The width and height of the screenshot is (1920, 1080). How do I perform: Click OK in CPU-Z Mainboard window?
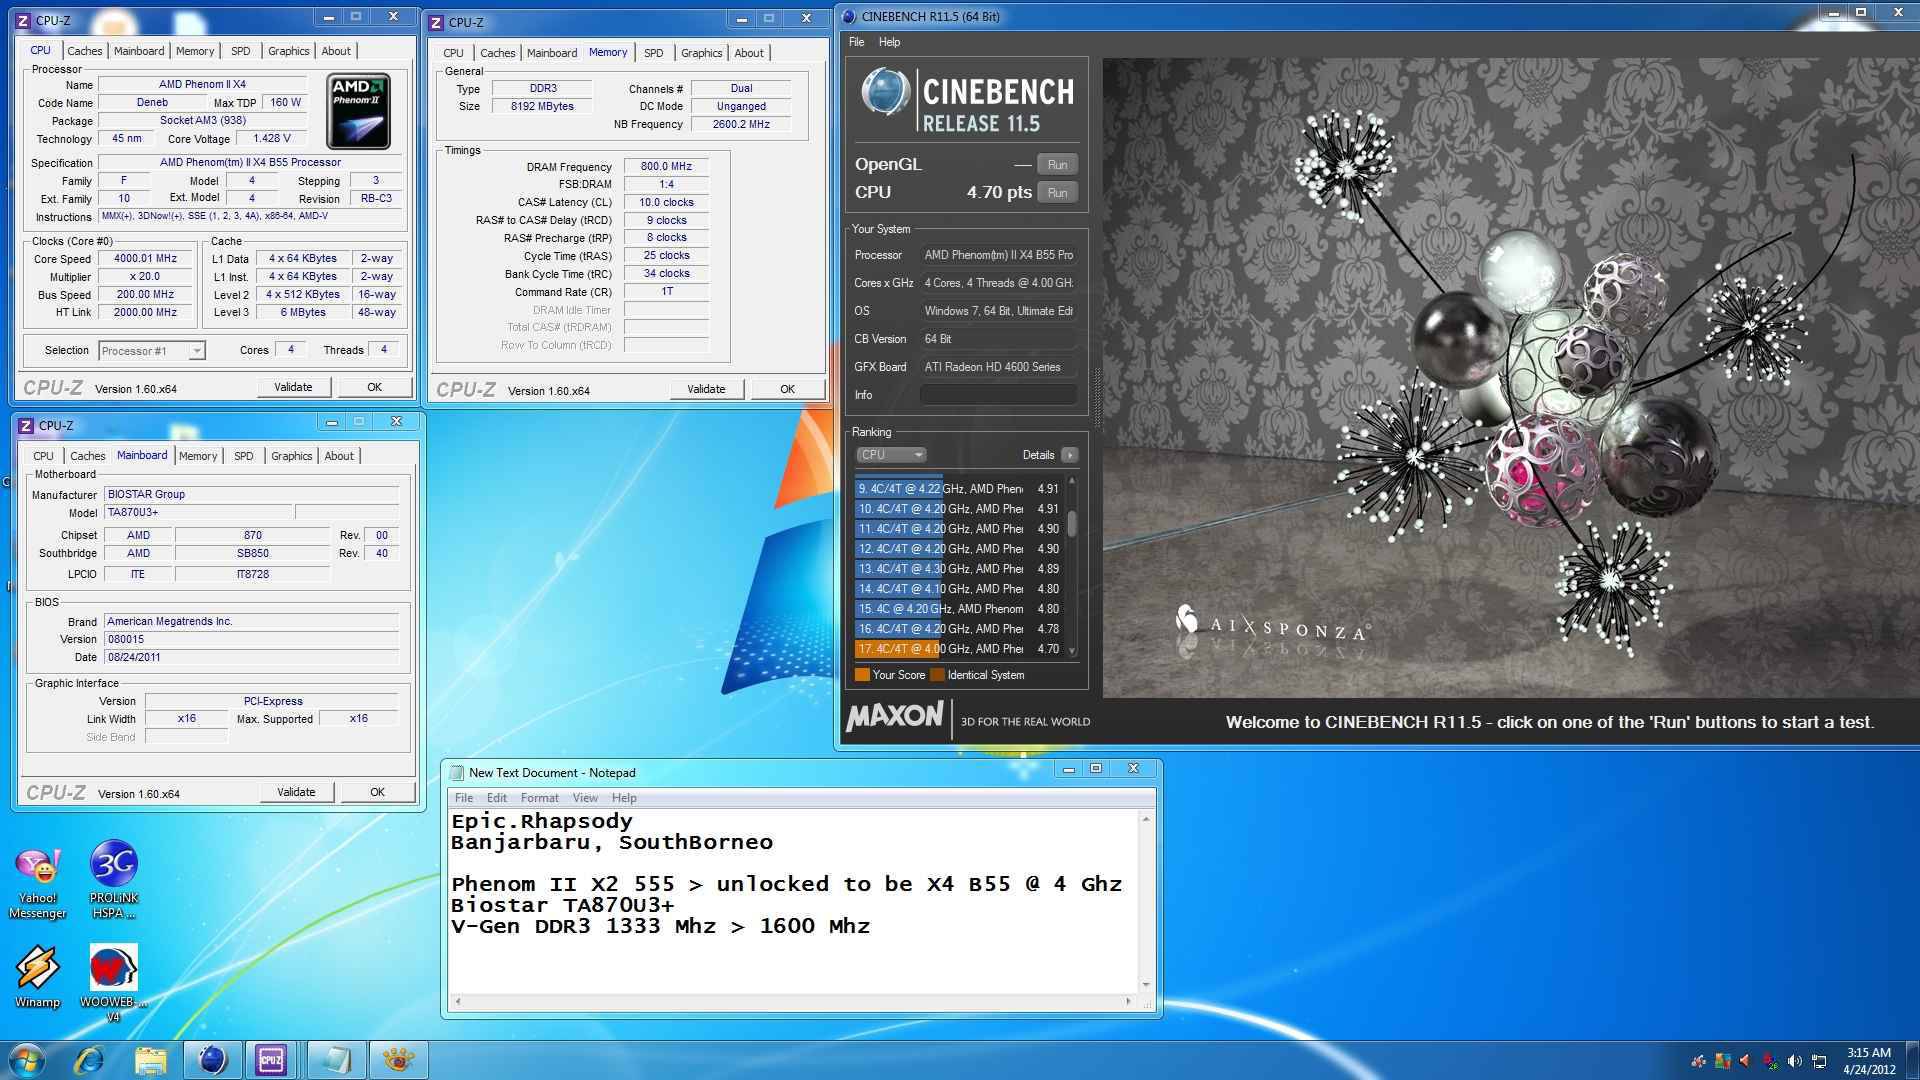pyautogui.click(x=377, y=792)
